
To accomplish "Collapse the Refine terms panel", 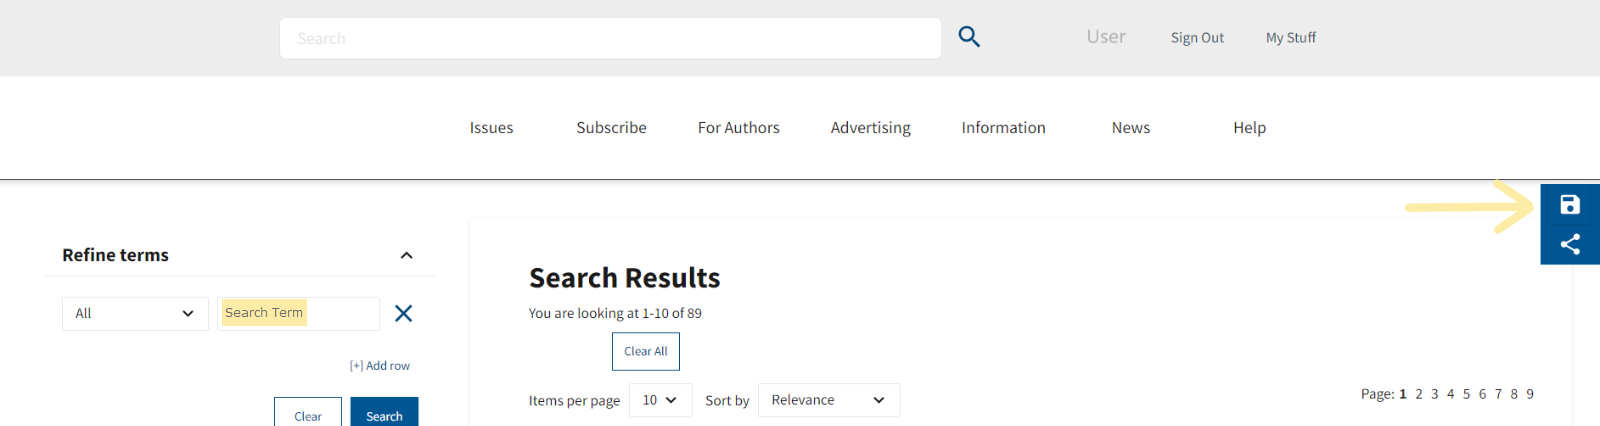I will click(407, 256).
